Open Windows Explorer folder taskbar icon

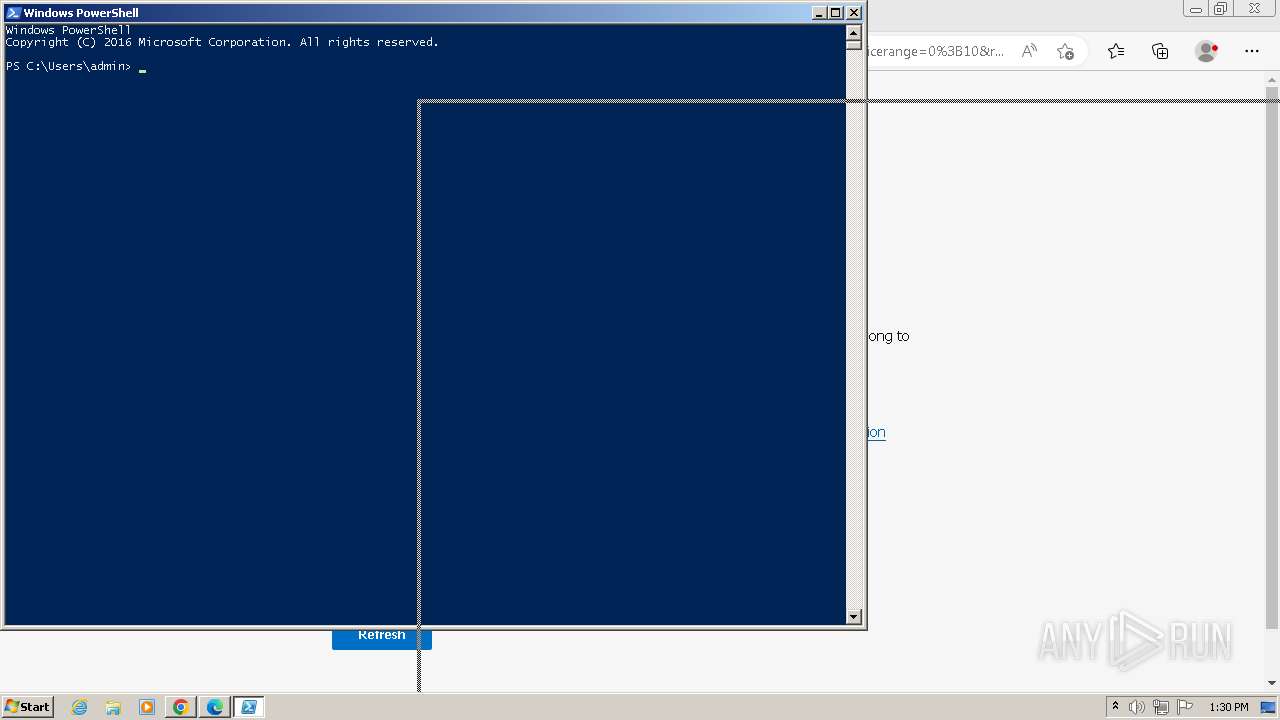(x=113, y=707)
